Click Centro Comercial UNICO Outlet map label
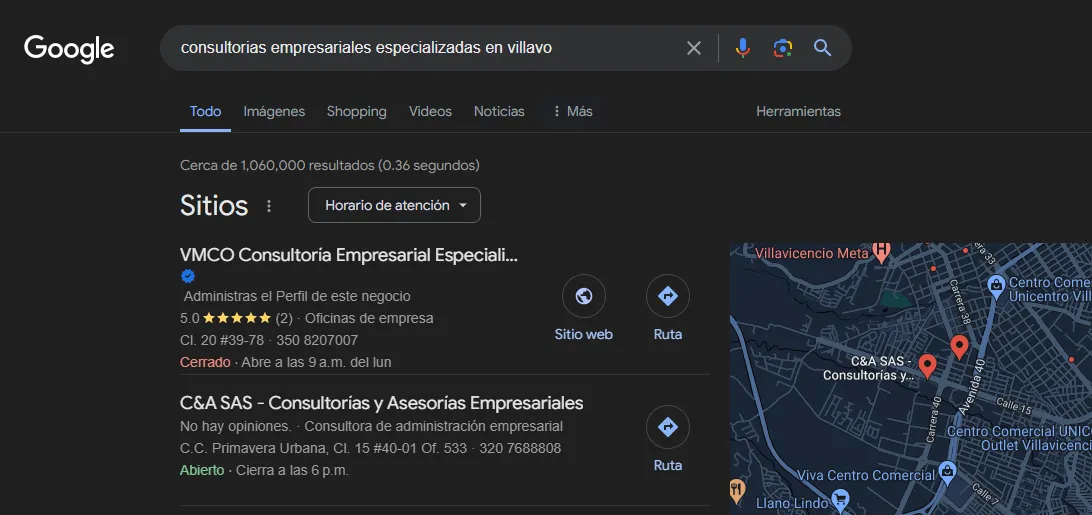 pyautogui.click(x=1019, y=438)
